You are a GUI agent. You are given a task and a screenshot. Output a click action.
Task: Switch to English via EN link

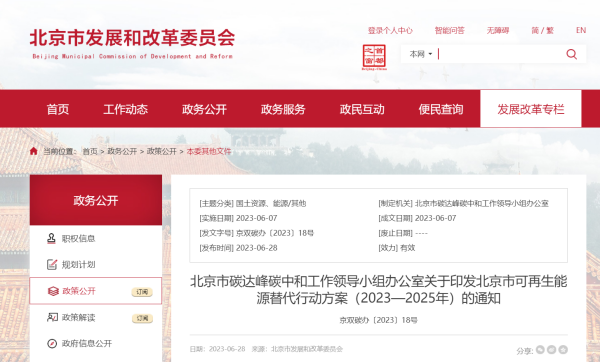581,30
